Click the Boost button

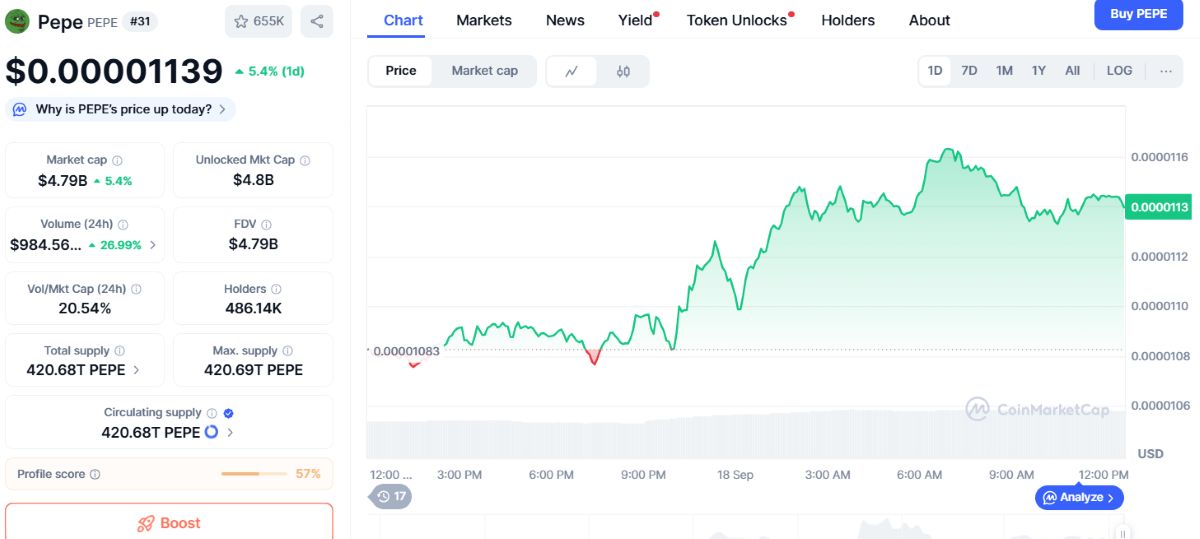click(x=169, y=523)
